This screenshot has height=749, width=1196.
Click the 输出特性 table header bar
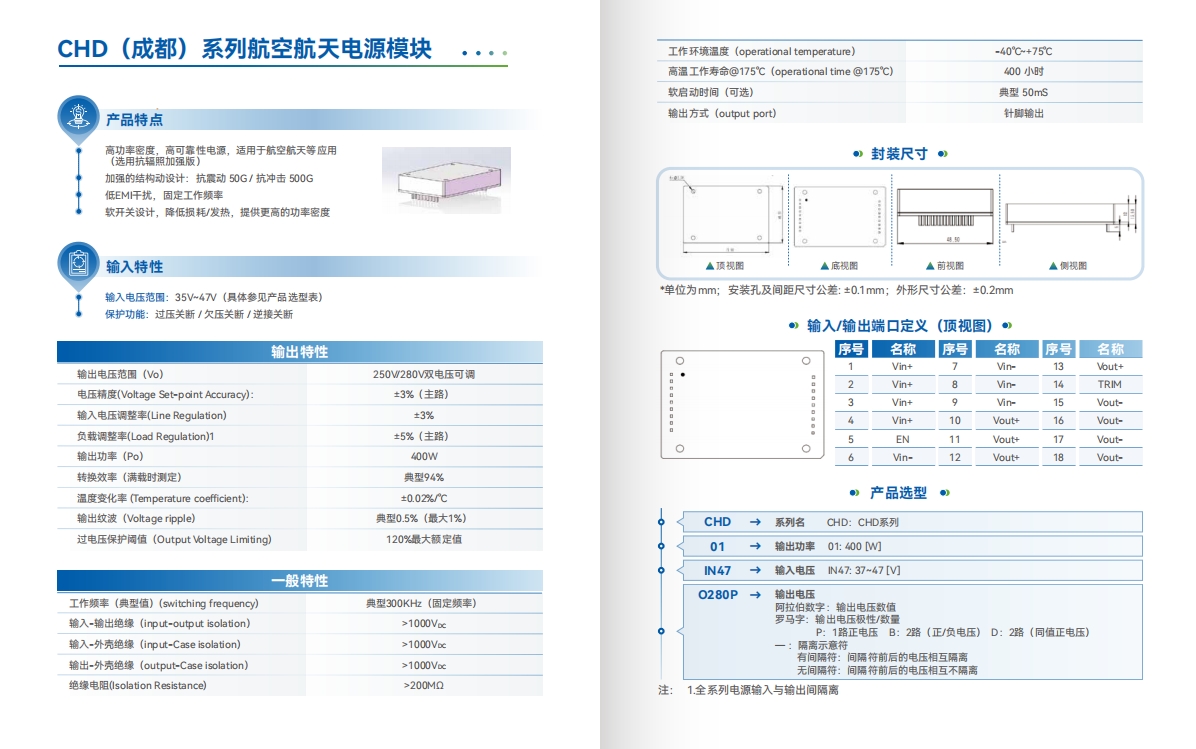300,352
